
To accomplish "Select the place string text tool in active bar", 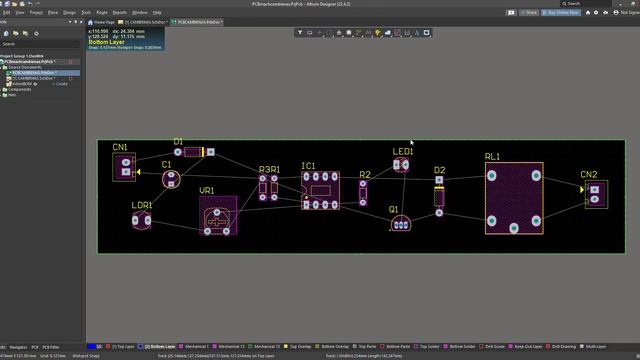I will (x=417, y=33).
